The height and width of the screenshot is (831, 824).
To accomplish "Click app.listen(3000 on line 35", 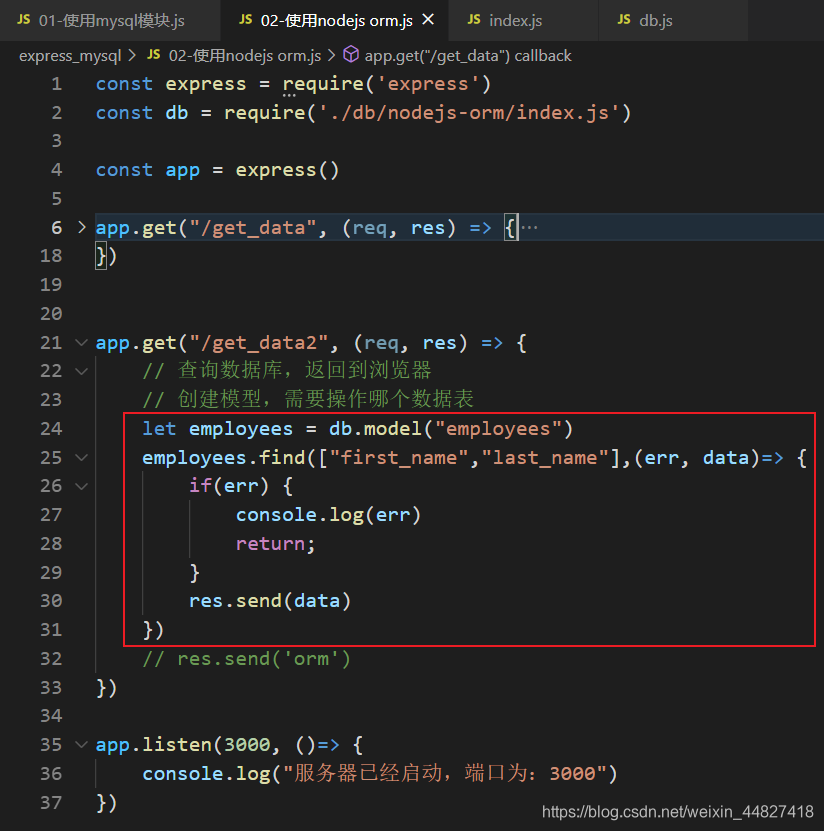I will (183, 745).
